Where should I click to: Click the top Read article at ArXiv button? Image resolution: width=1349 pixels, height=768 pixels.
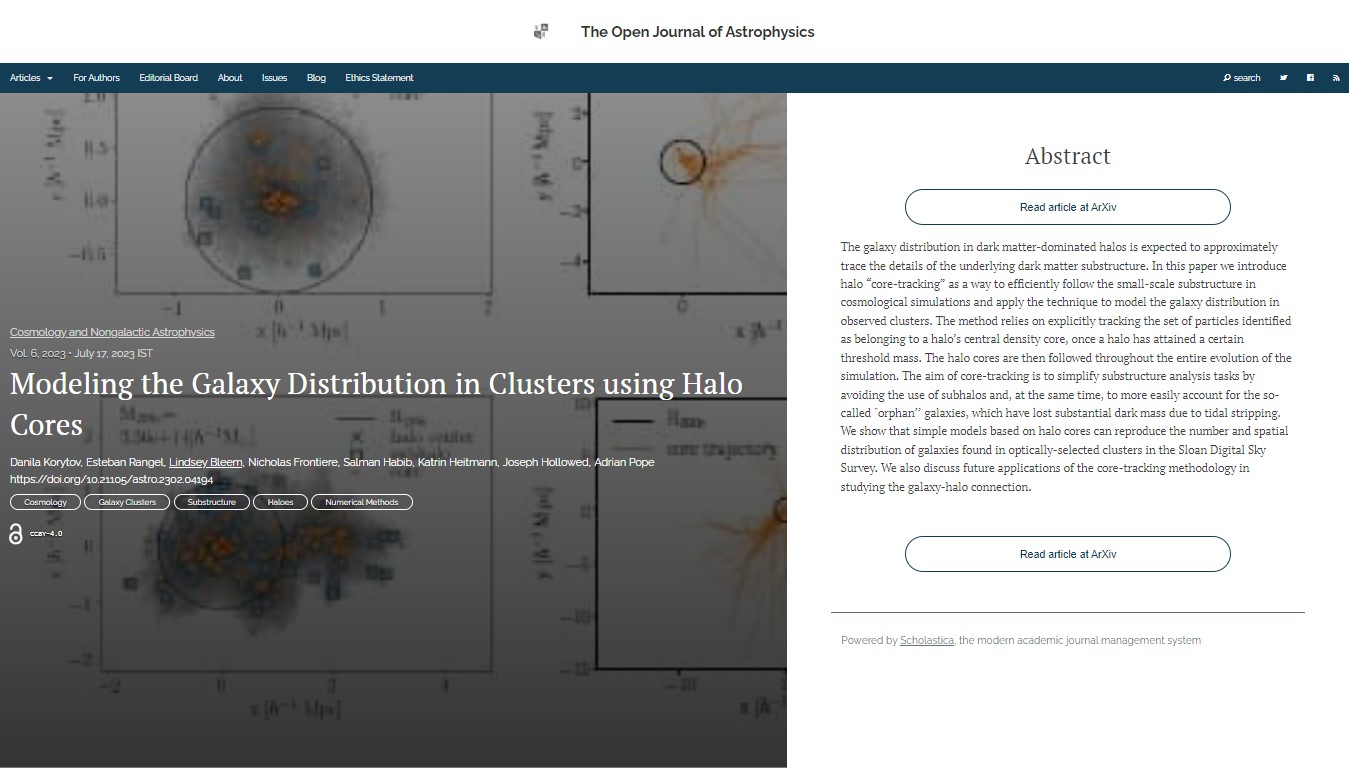[x=1067, y=207]
